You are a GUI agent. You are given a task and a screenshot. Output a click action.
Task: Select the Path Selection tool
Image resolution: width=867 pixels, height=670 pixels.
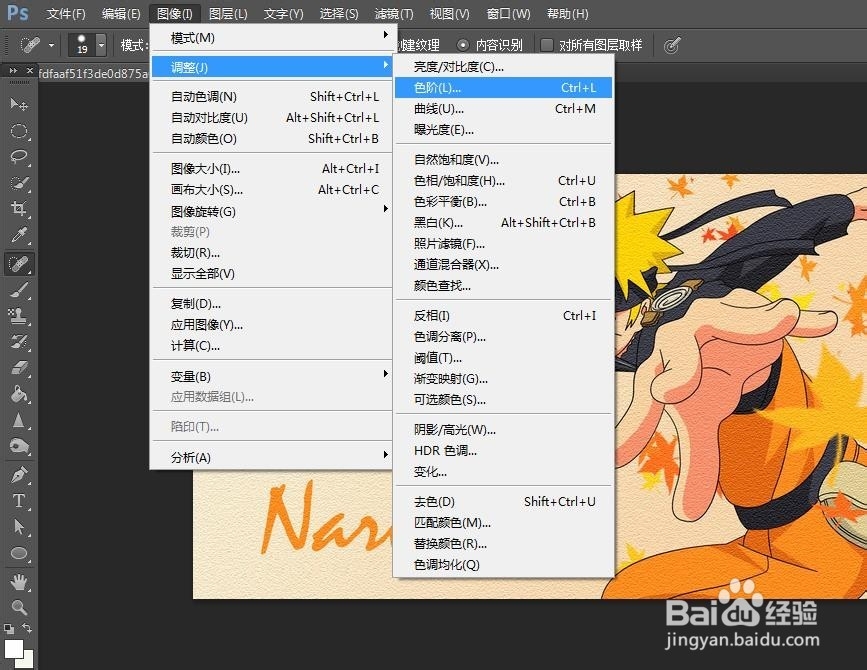(x=19, y=526)
